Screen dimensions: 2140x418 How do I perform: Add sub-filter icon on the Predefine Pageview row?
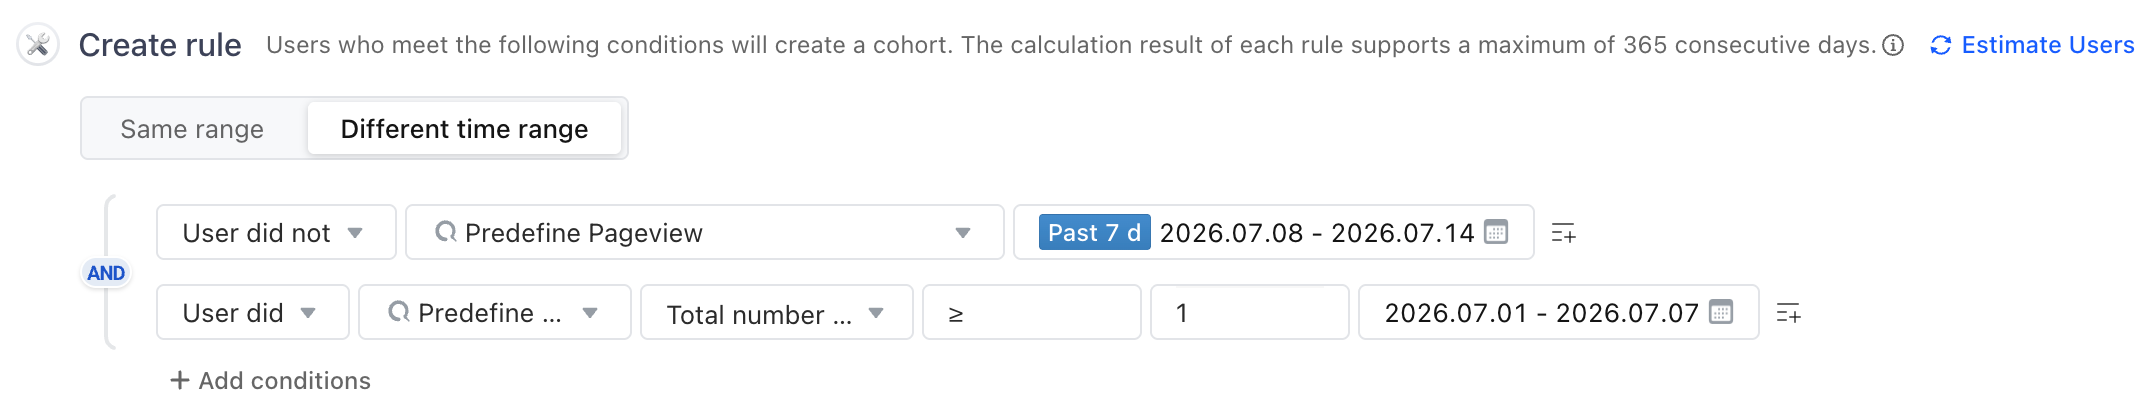point(1563,233)
